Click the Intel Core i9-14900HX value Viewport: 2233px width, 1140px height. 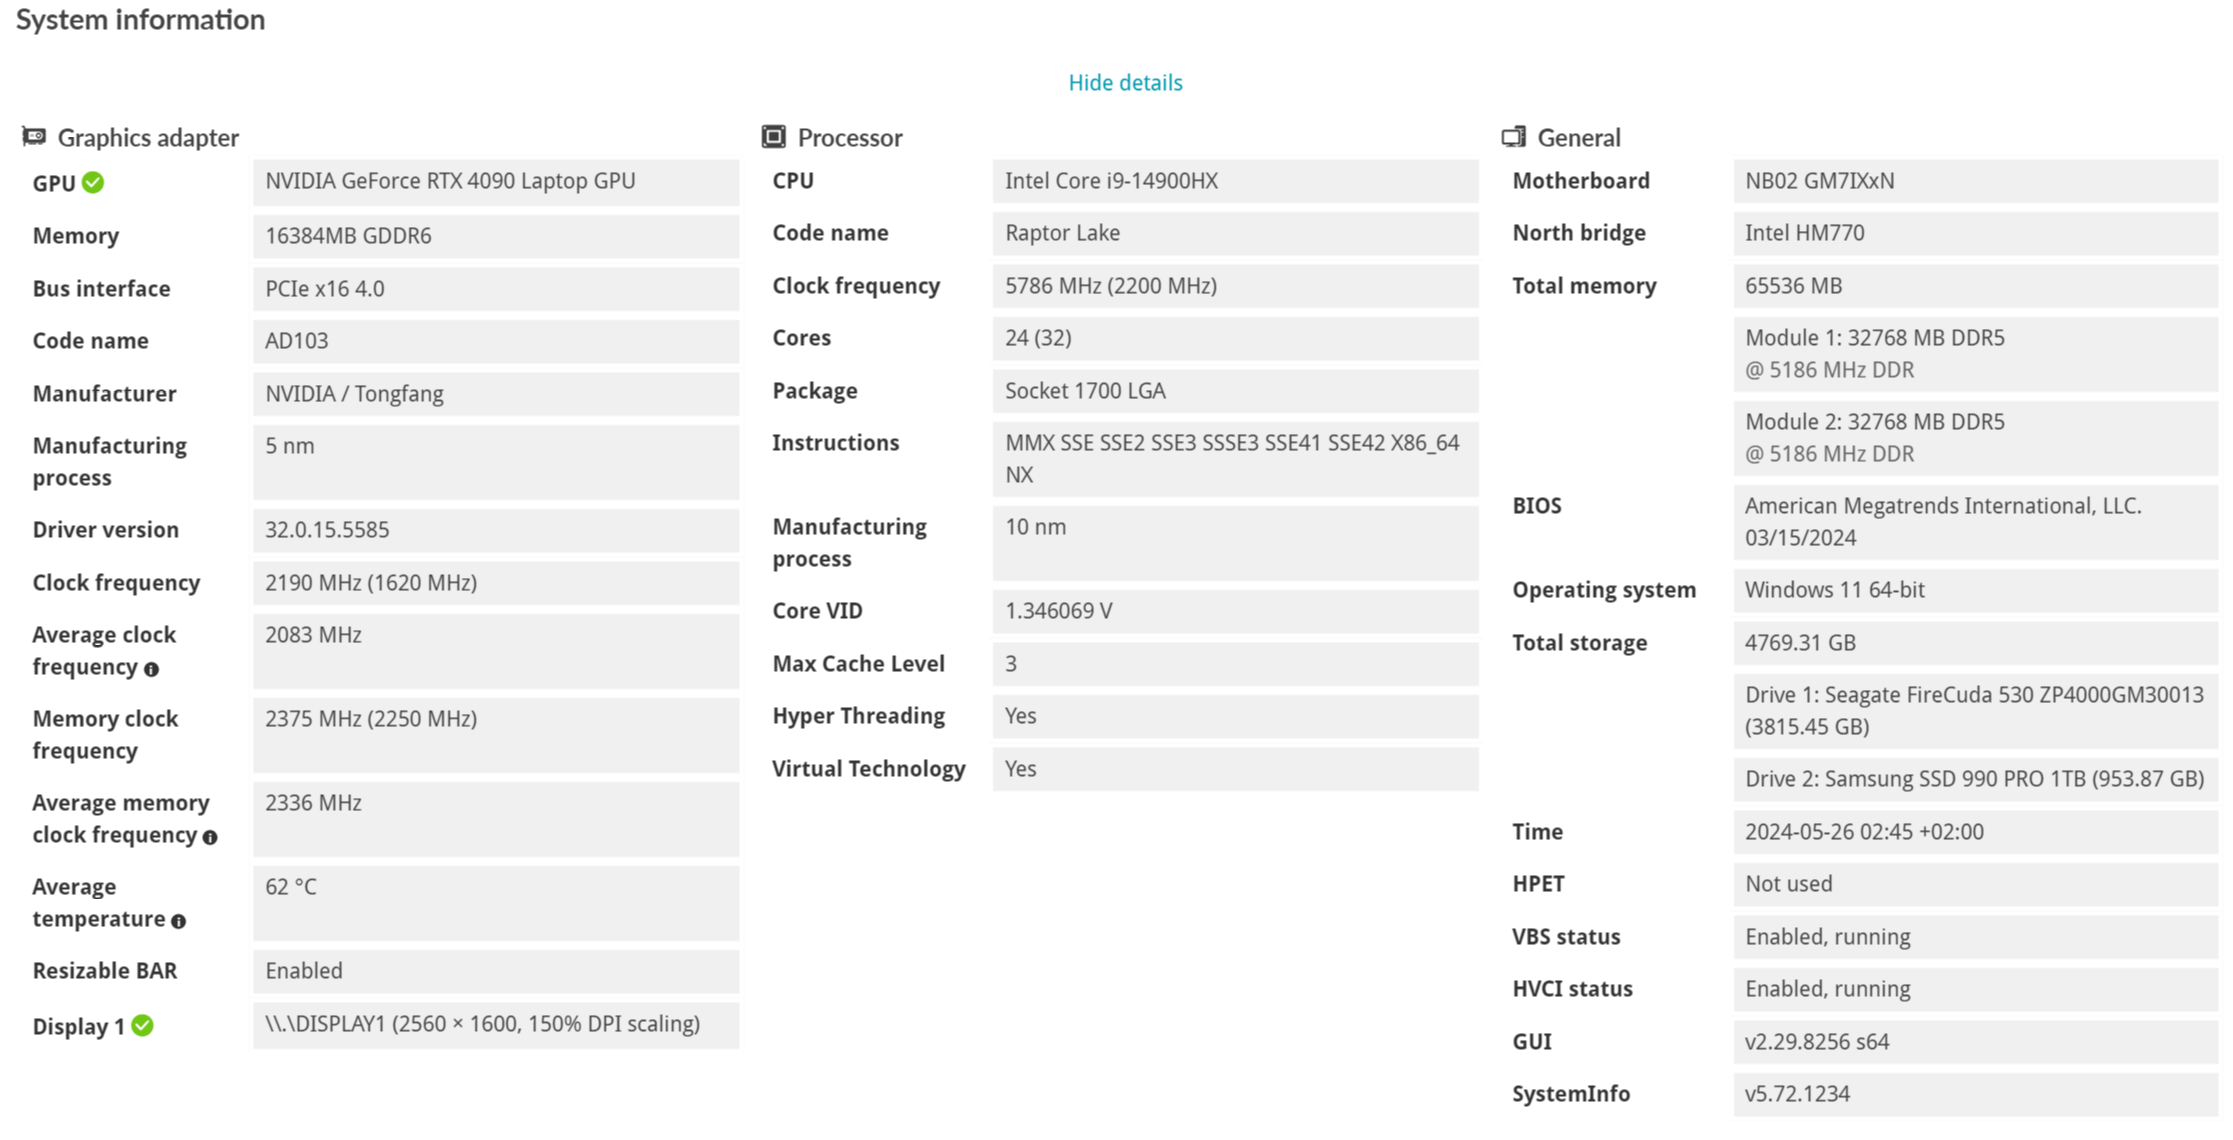point(1111,181)
